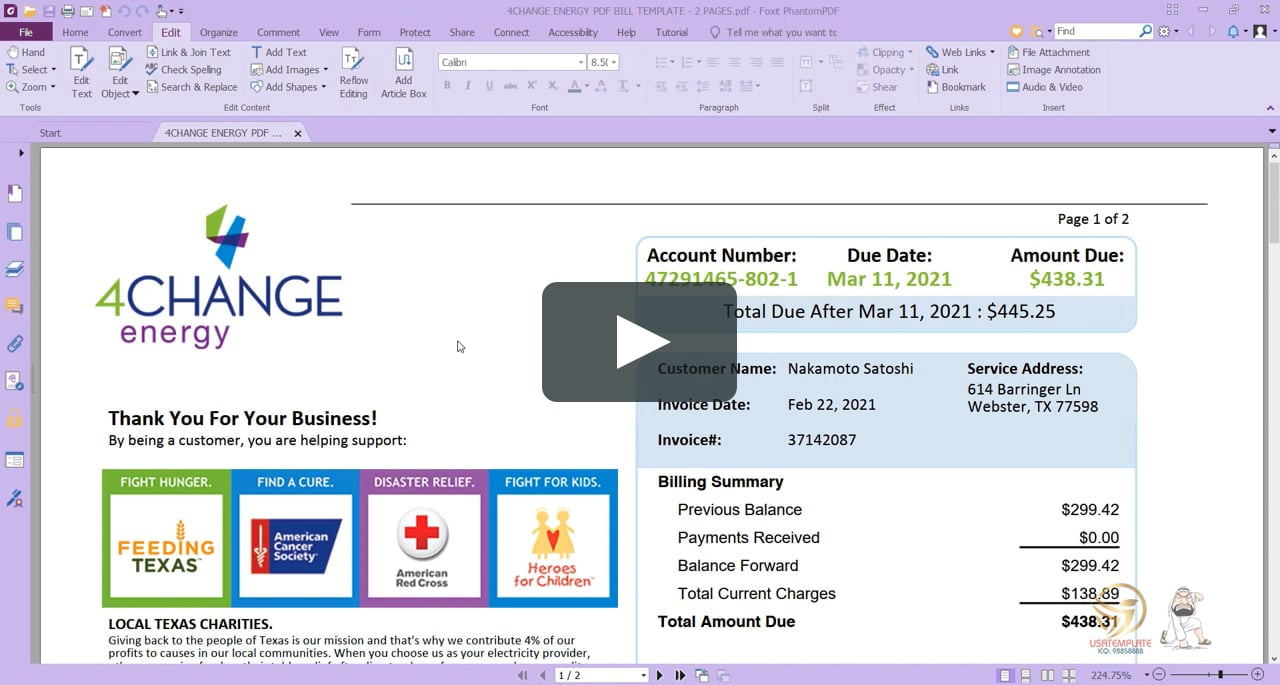Viewport: 1280px width, 685px height.
Task: Toggle Underline formatting
Action: (x=489, y=86)
